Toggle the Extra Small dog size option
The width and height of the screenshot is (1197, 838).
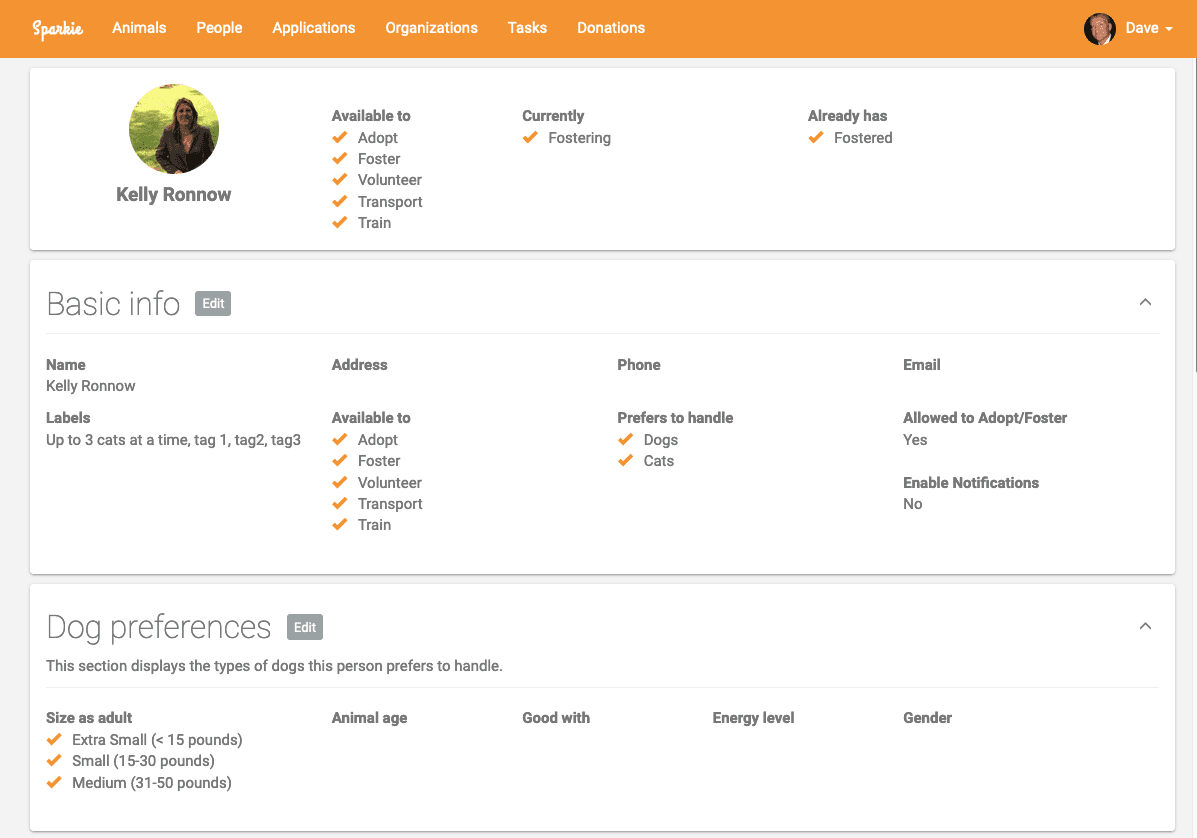pos(53,739)
